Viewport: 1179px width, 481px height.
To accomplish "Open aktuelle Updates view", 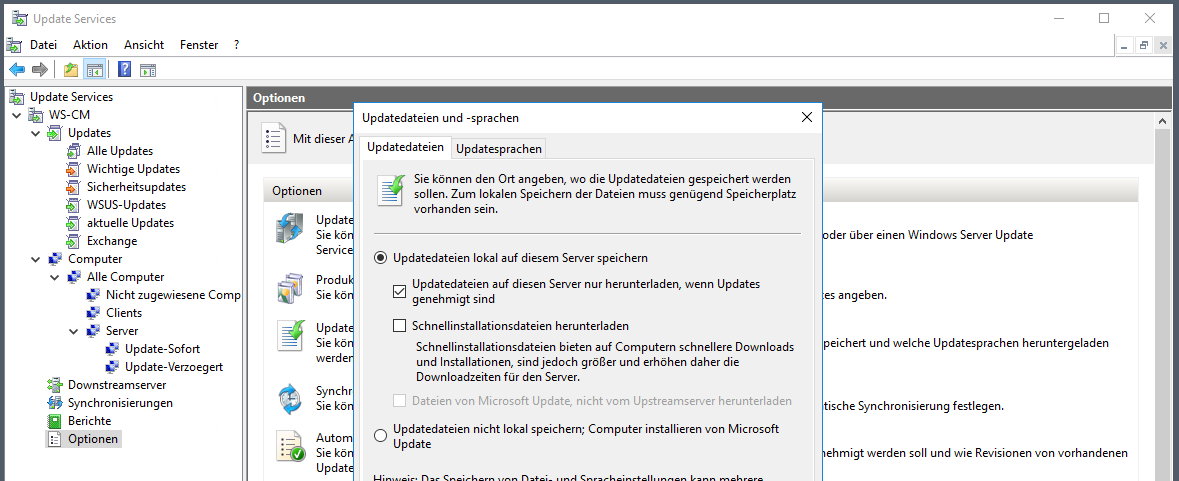I will pyautogui.click(x=130, y=223).
